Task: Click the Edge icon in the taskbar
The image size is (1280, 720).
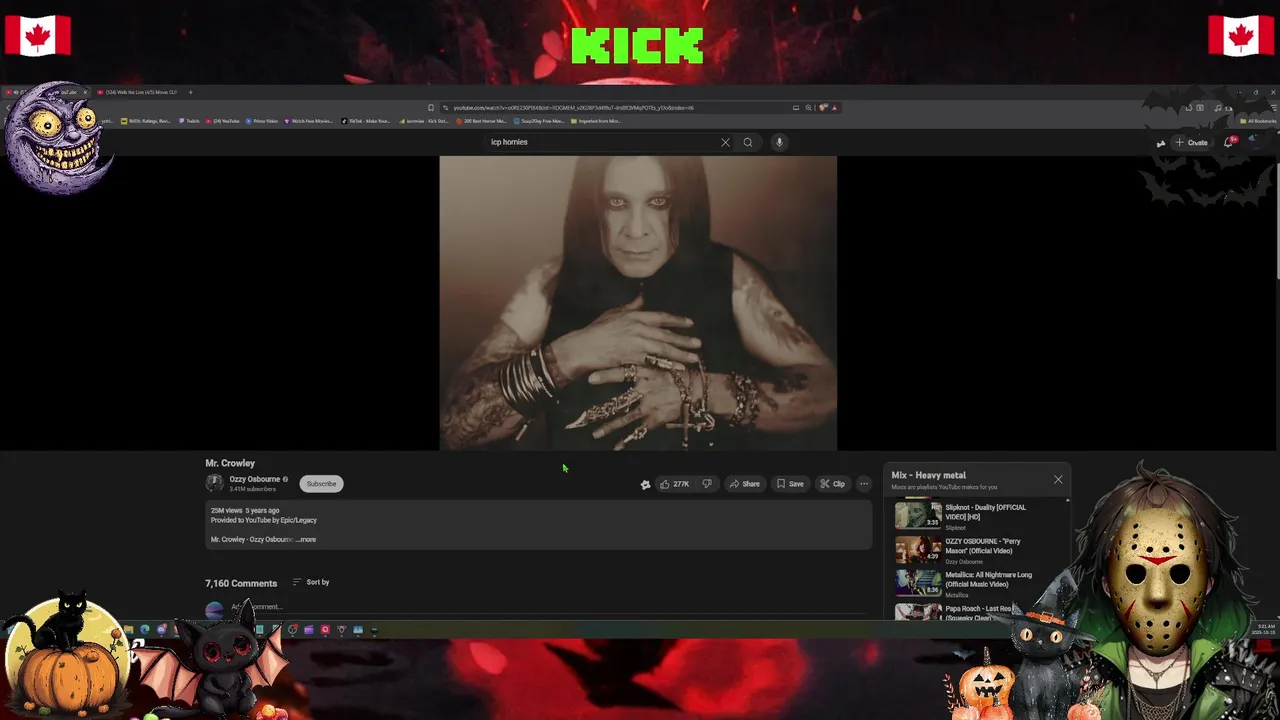Action: coord(145,630)
